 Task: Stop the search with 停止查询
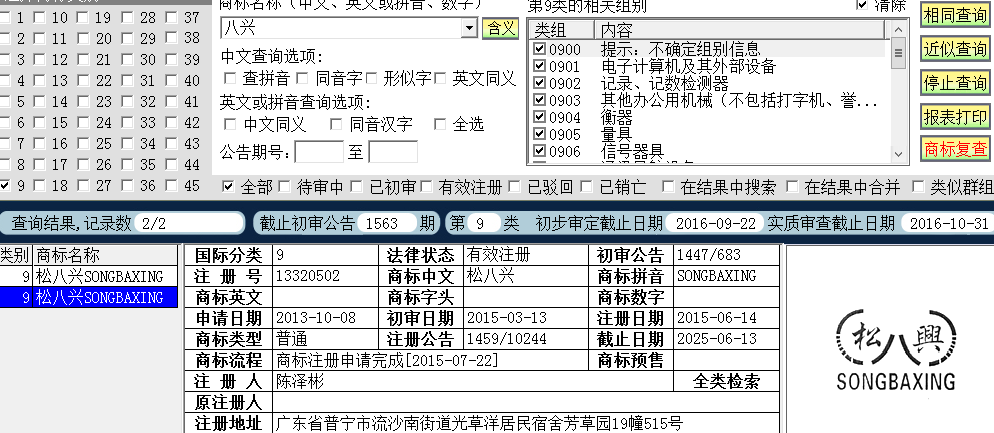point(955,82)
